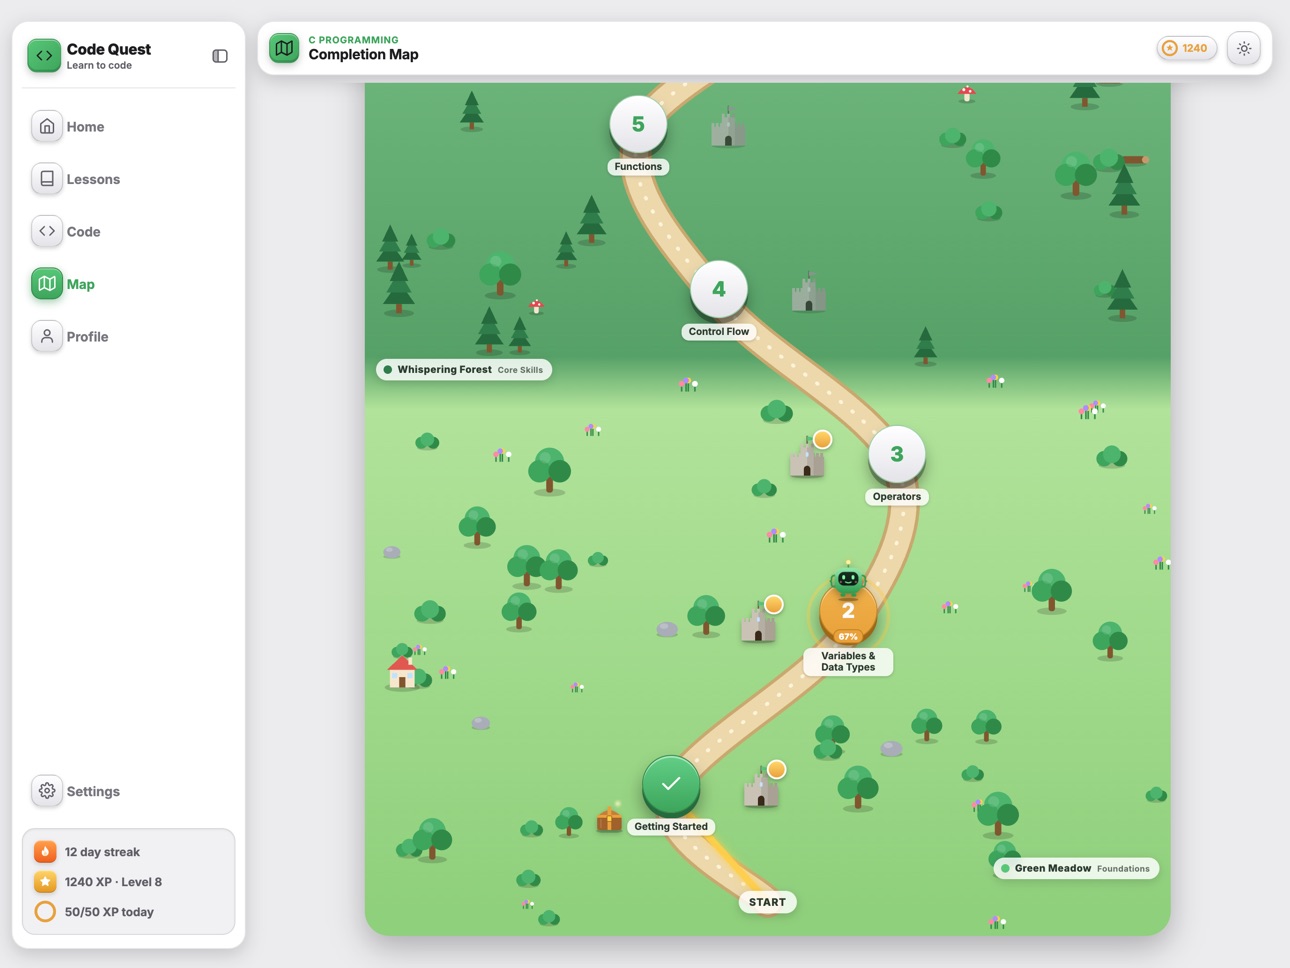Screen dimensions: 1290x968
Task: Collapse the sidebar panel
Action: (220, 56)
